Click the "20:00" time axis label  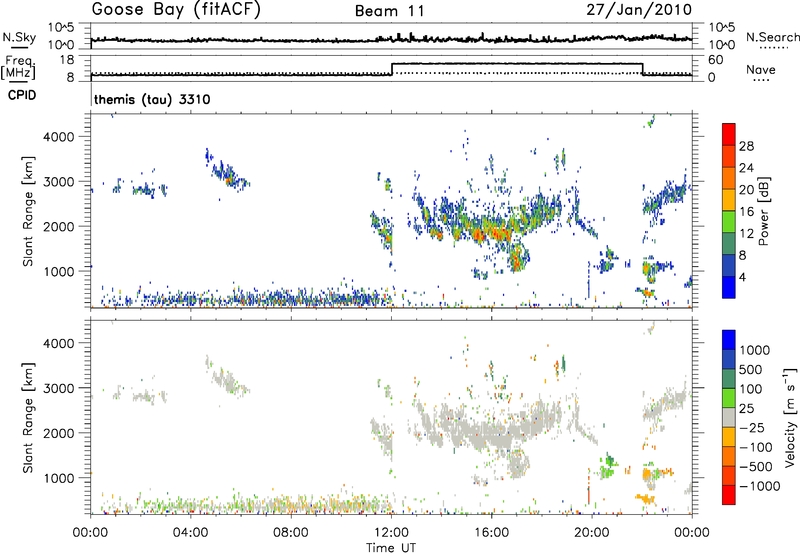[x=591, y=533]
